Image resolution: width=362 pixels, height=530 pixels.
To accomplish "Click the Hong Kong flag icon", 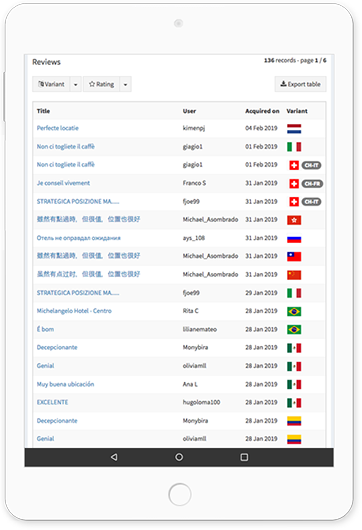I will [x=294, y=220].
